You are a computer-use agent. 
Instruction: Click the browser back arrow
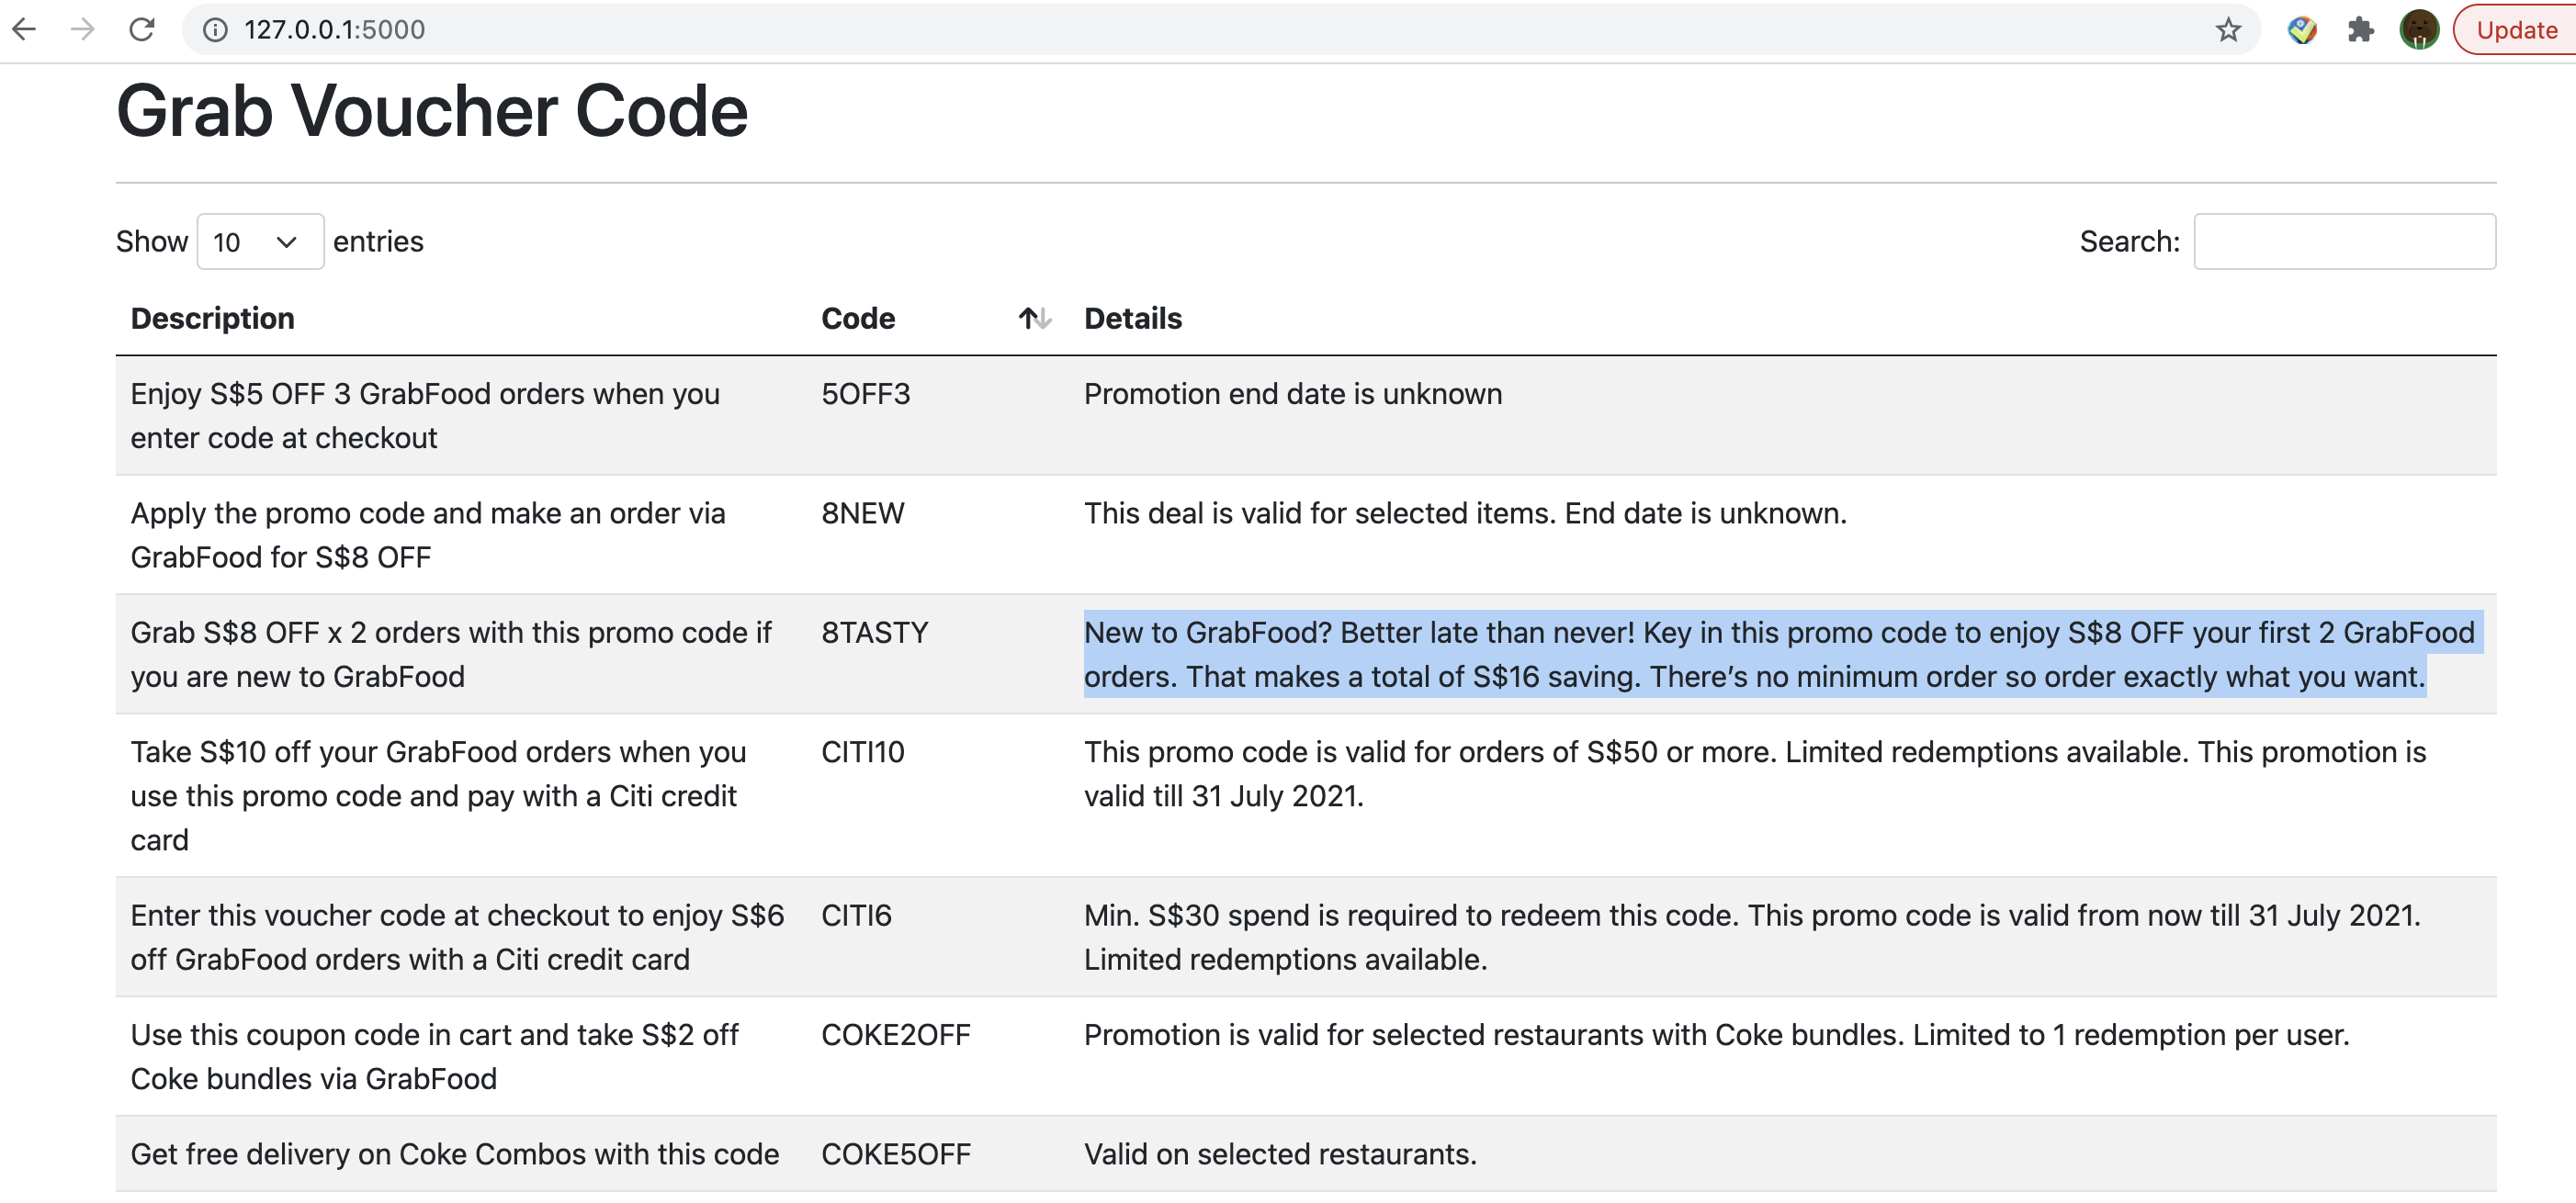24,29
